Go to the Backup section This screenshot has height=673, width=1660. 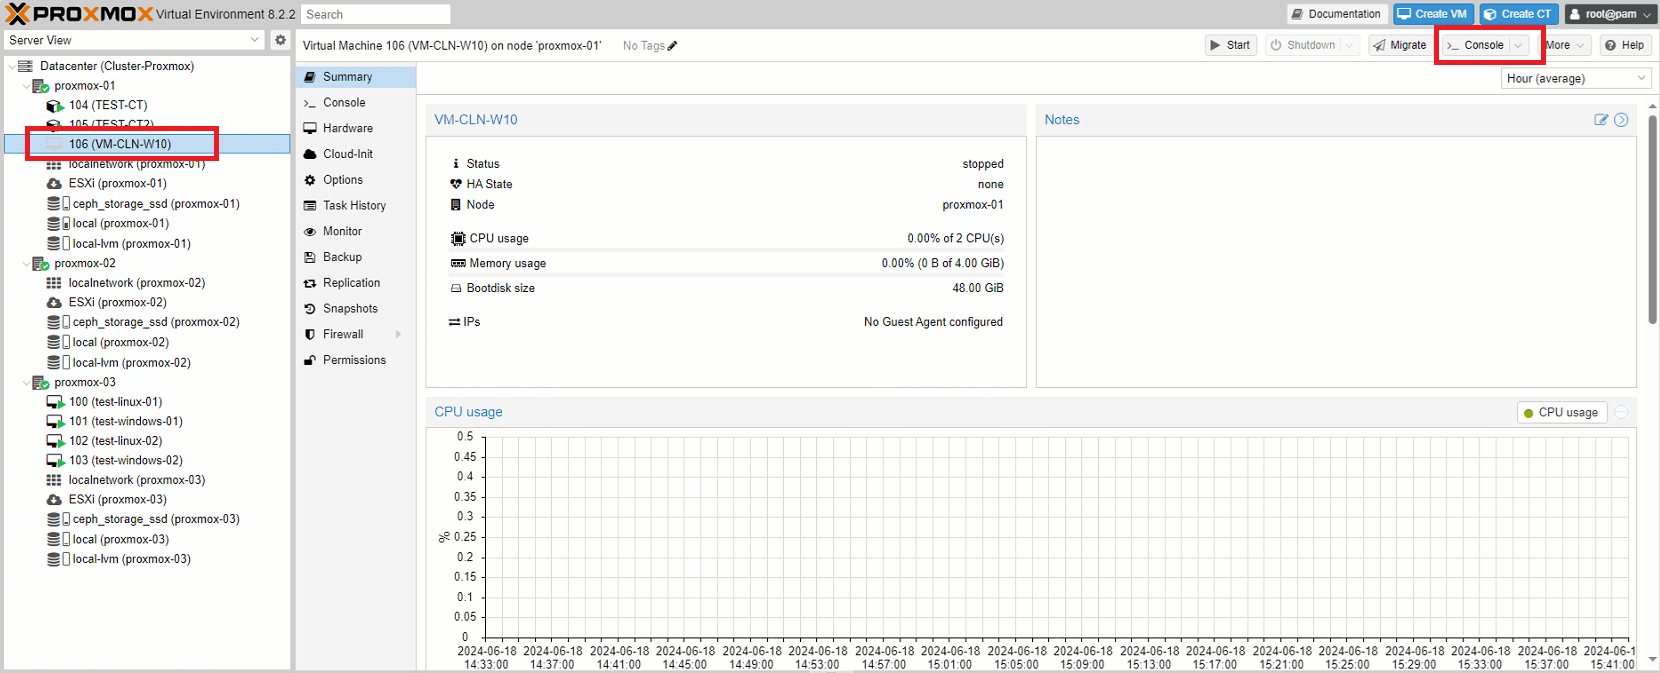pos(356,257)
